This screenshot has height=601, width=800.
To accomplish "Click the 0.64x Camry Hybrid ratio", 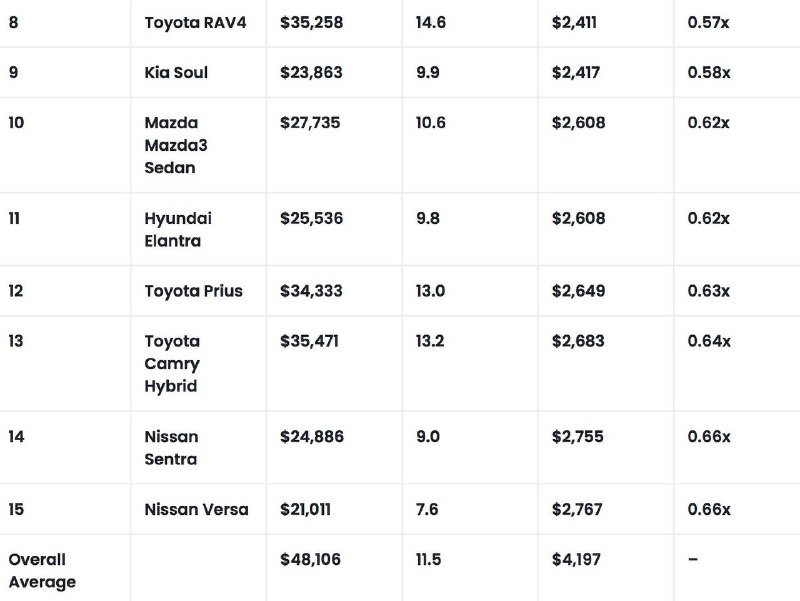I will point(709,341).
